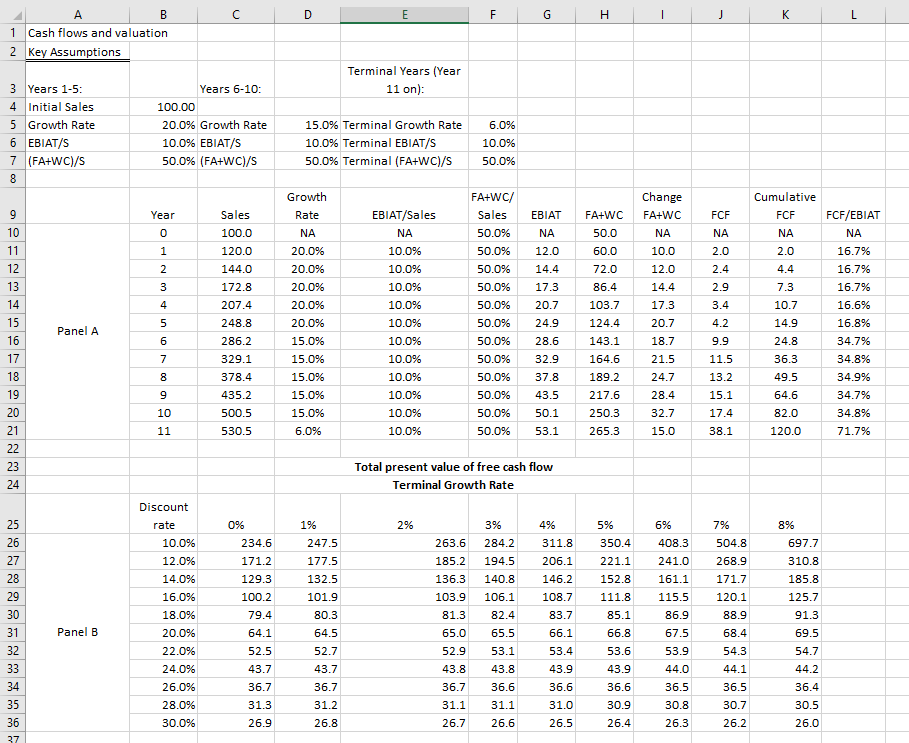Select the Cash flows and valuation title cell
Screen dimensions: 909x743
coord(77,33)
